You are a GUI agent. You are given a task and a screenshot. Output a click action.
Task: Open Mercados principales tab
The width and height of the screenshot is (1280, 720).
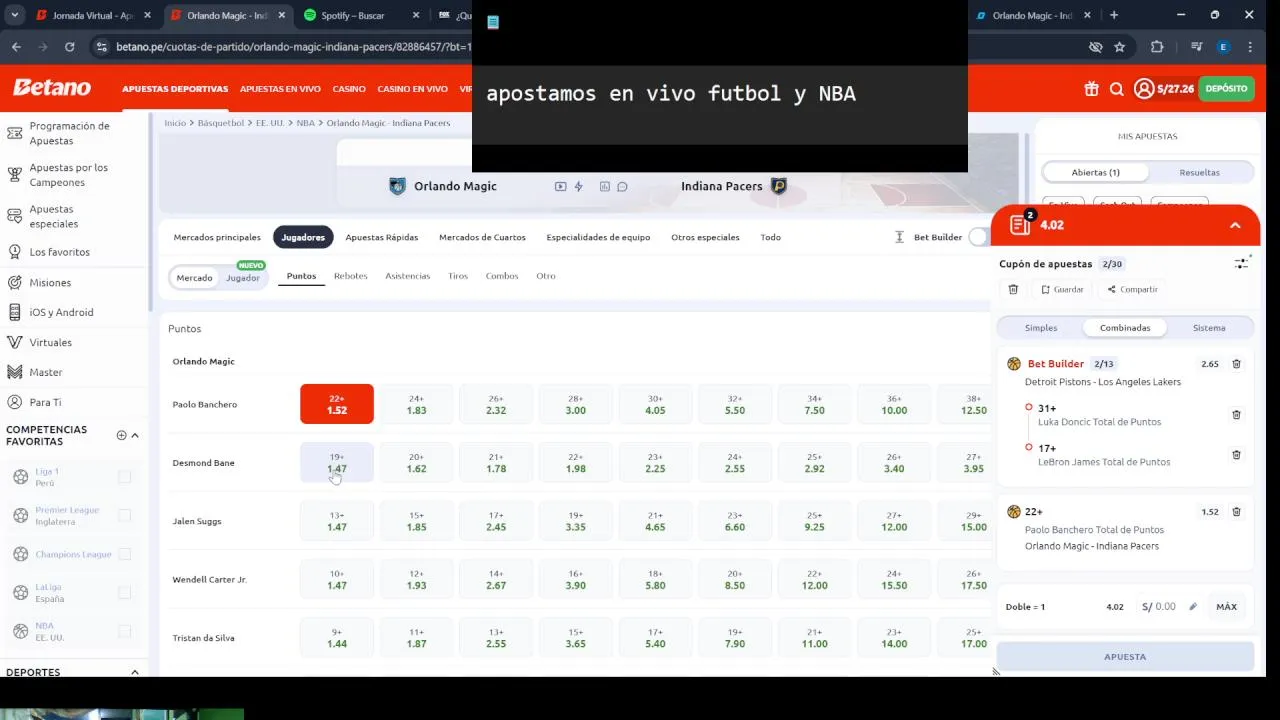[217, 237]
